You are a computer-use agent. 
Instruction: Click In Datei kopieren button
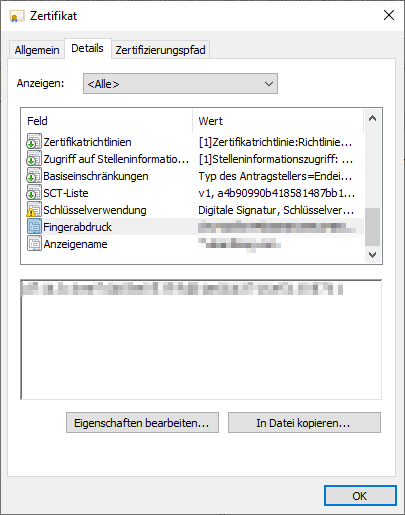(x=304, y=423)
